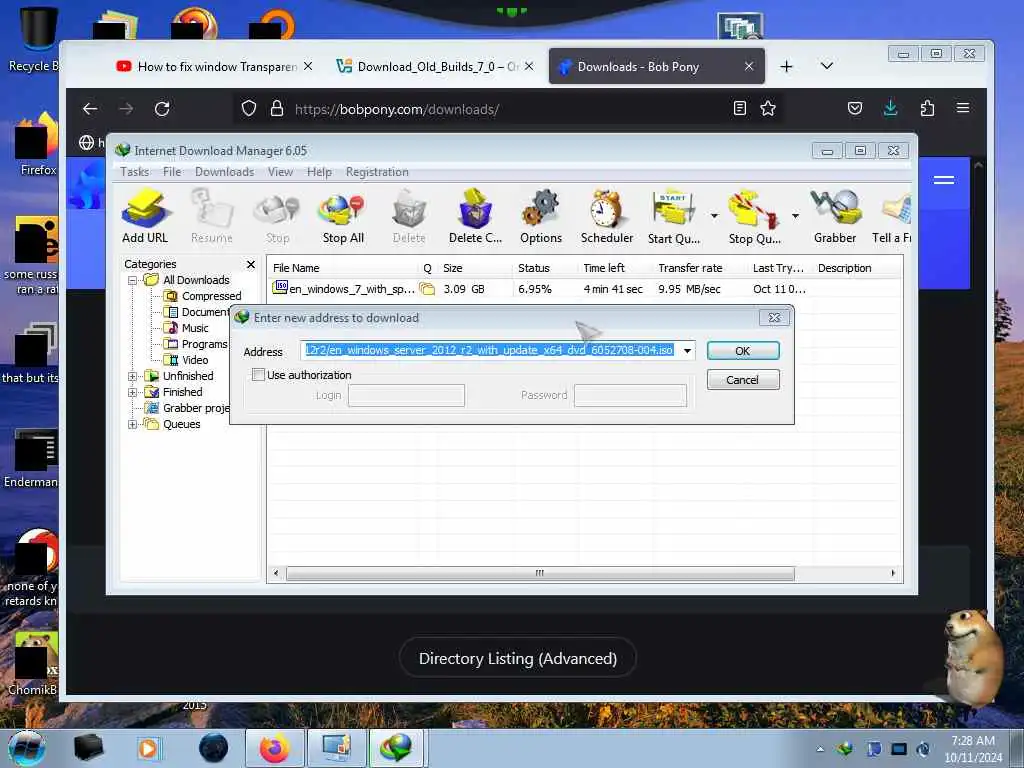Image resolution: width=1024 pixels, height=768 pixels.
Task: Click the Directory Listing (Advanced) button
Action: coord(518,658)
